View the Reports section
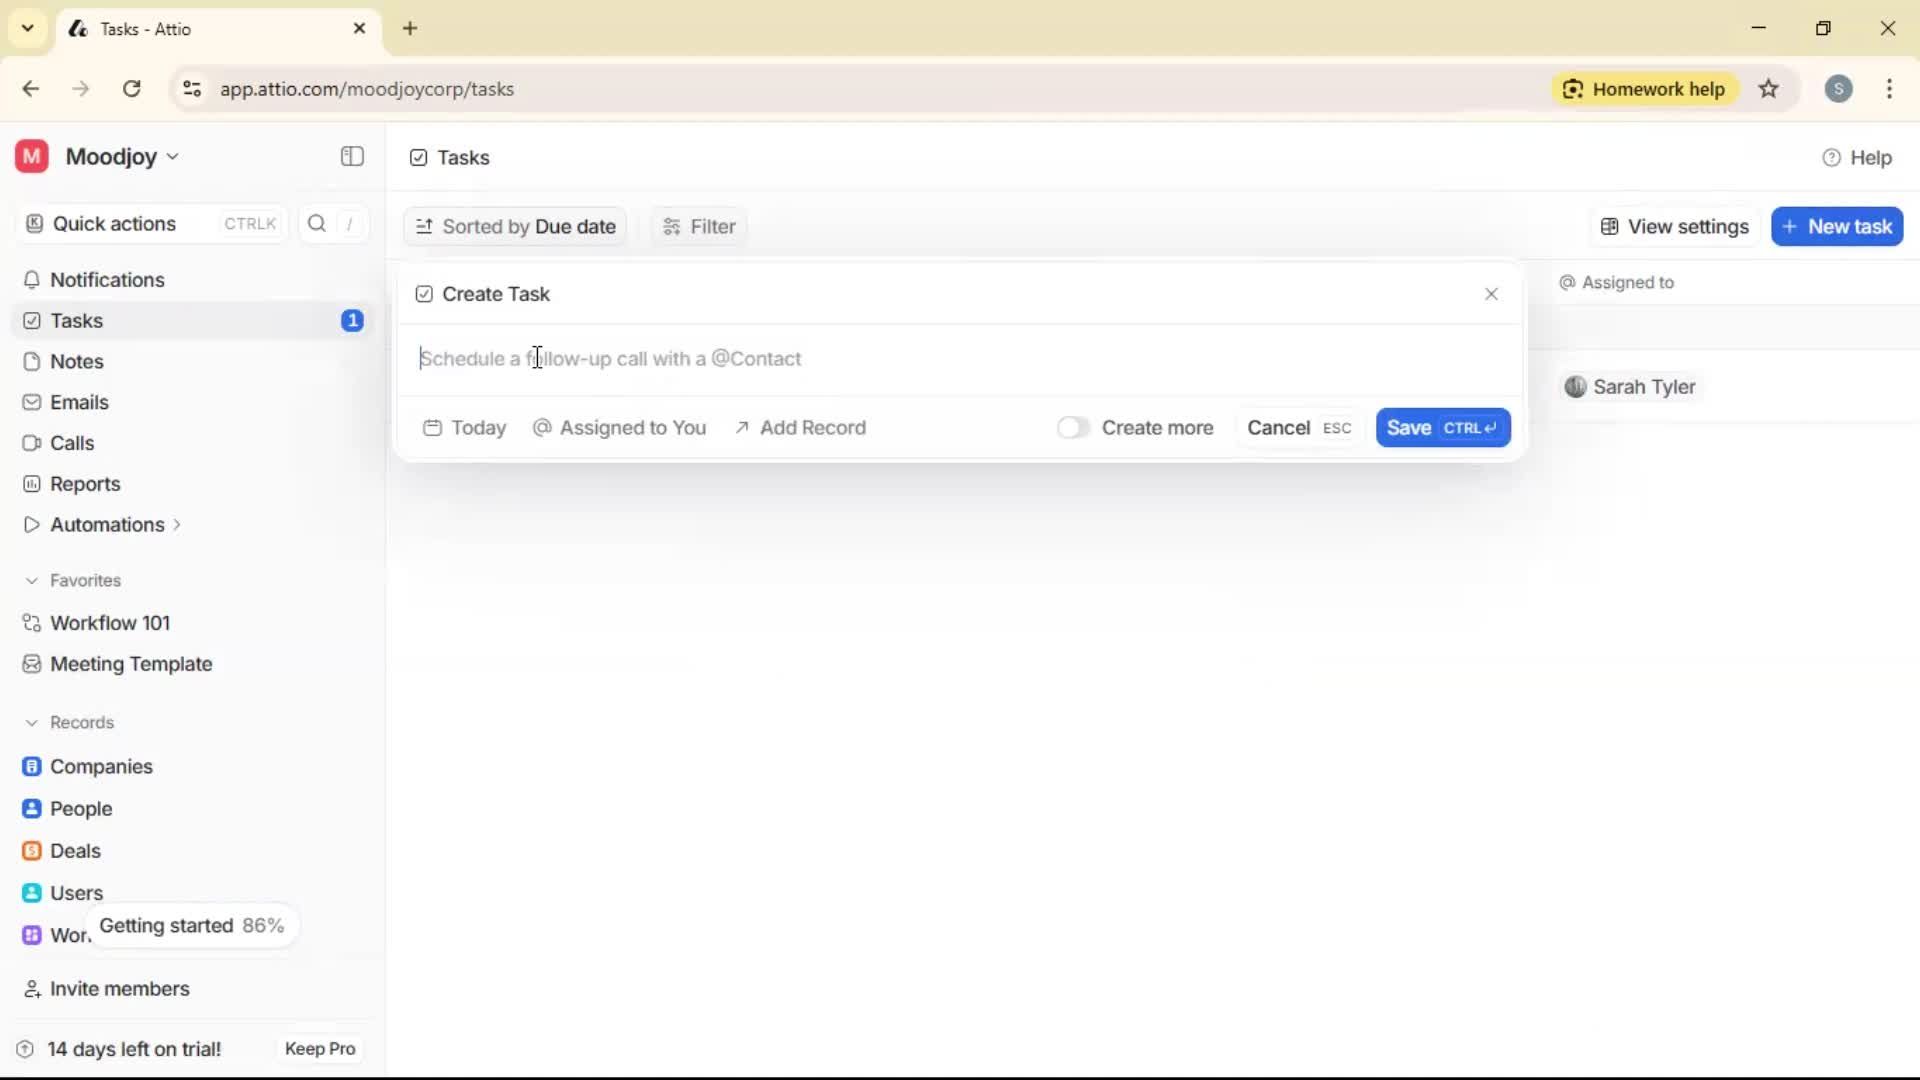The image size is (1920, 1080). [x=84, y=483]
